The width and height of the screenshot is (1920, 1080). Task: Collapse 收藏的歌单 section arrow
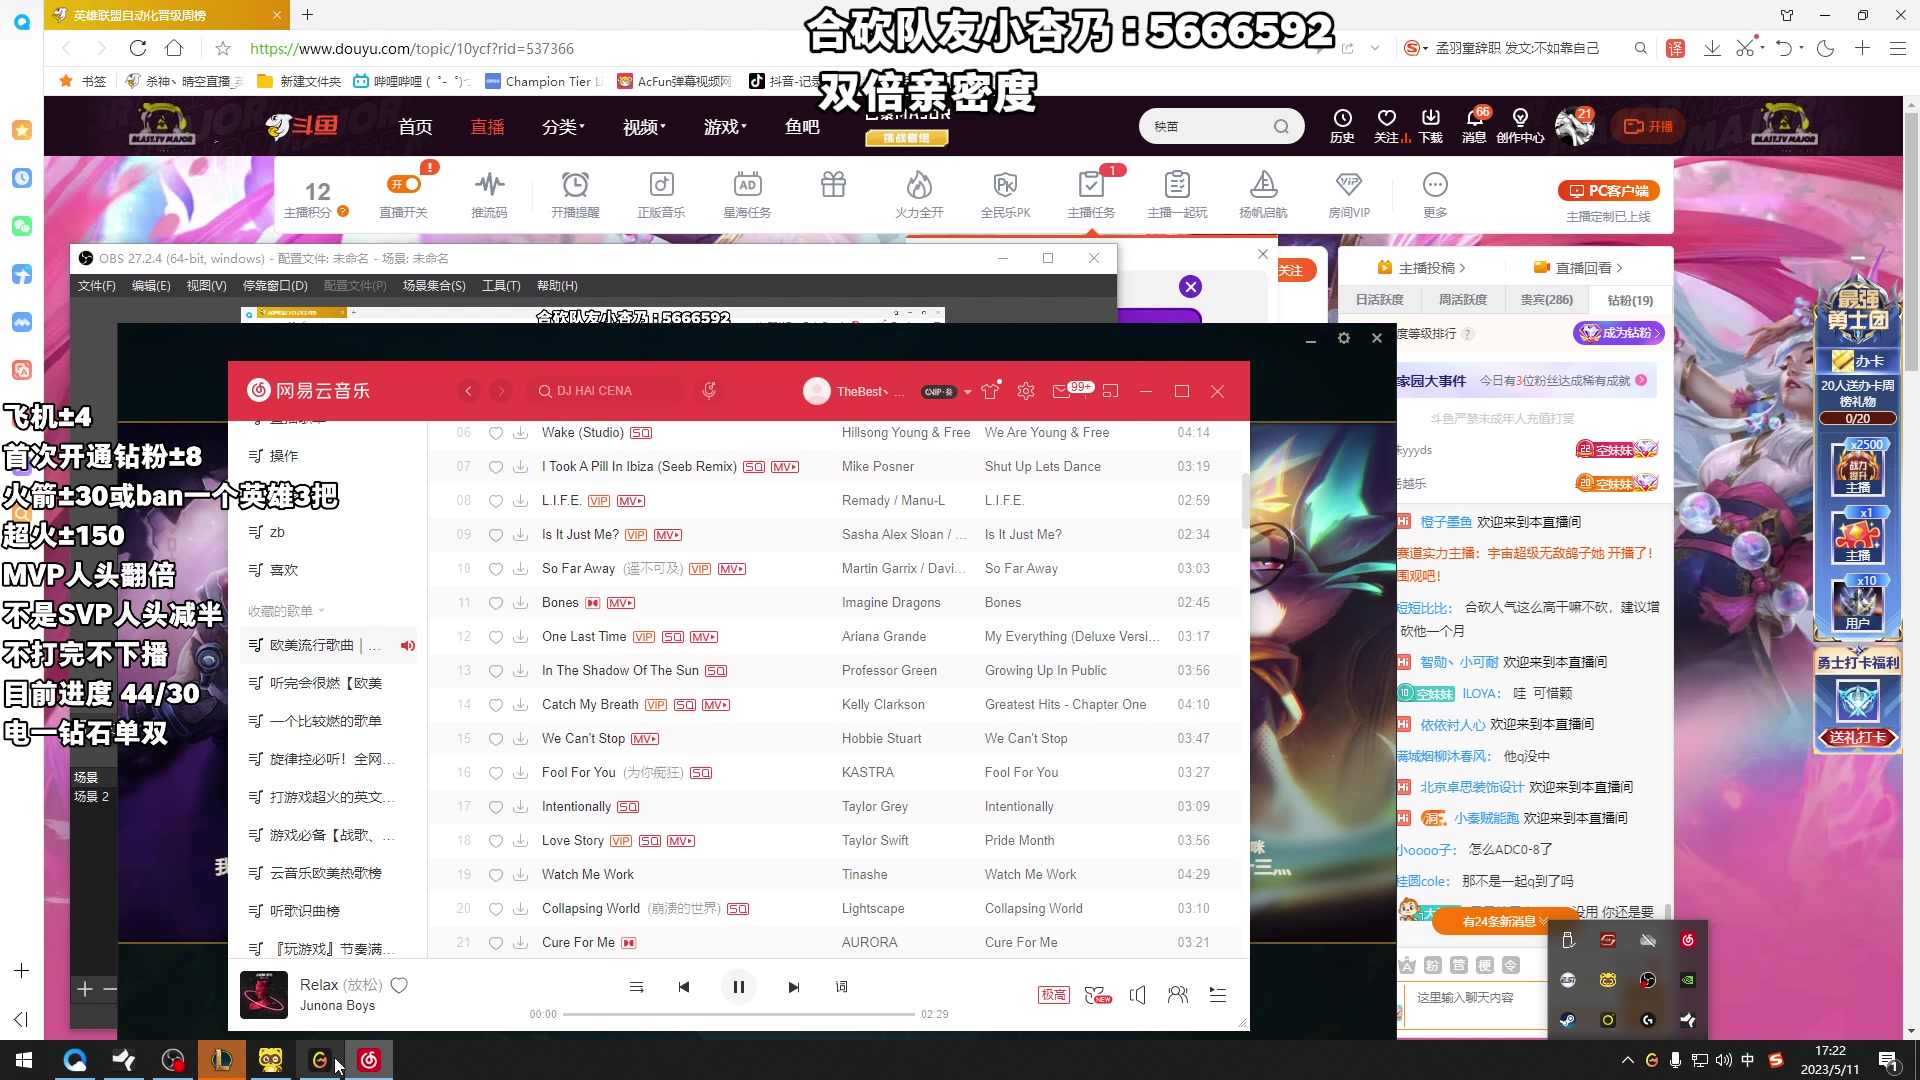click(321, 611)
